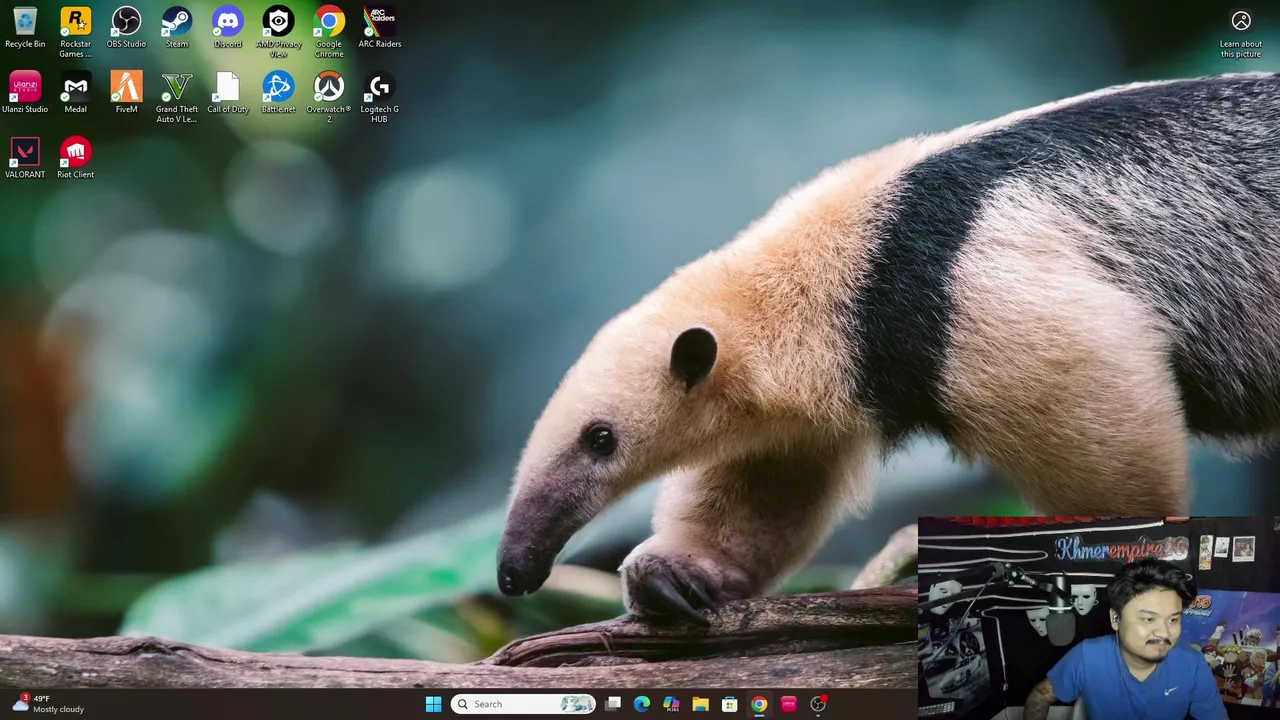
Task: Open OBS Studio taskbar icon
Action: (x=818, y=704)
